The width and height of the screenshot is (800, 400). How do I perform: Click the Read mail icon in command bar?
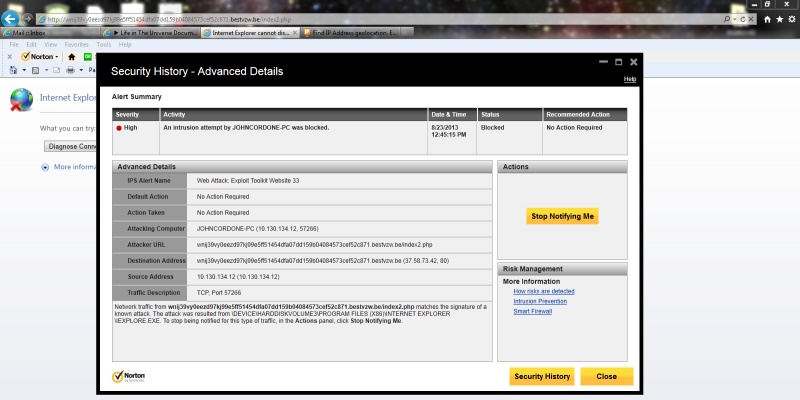pyautogui.click(x=57, y=70)
